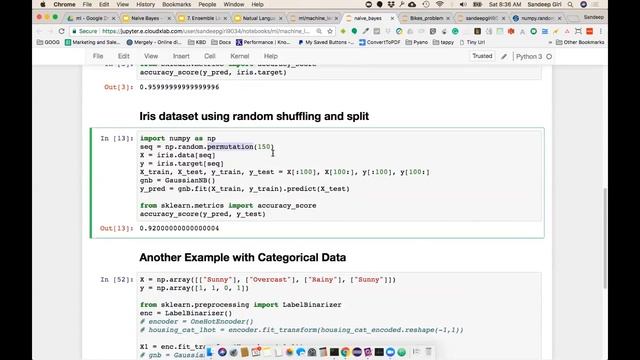Switch to the Natual Langu... browser tab
This screenshot has width=640, height=360.
tap(258, 18)
